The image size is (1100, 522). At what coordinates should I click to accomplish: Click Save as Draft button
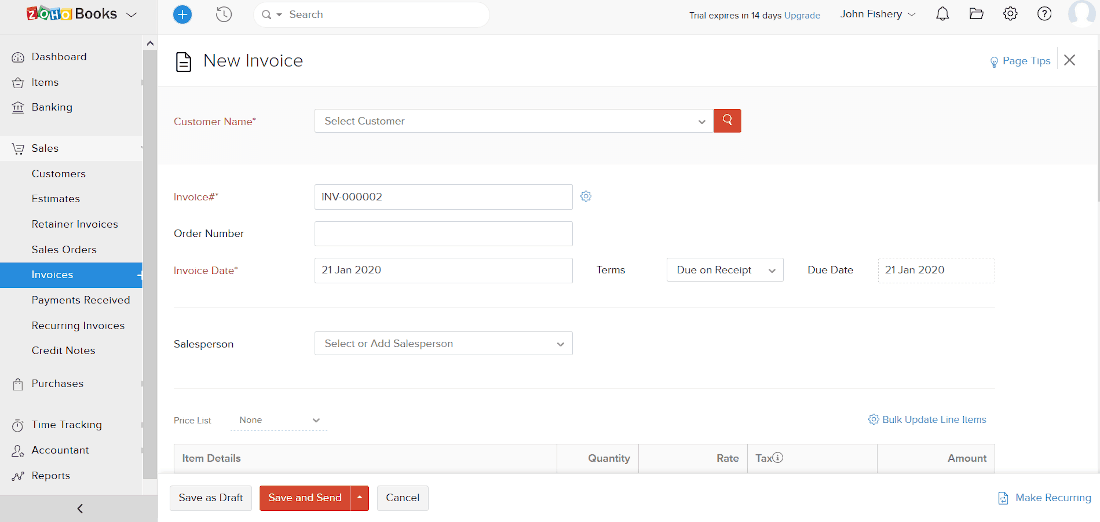210,497
